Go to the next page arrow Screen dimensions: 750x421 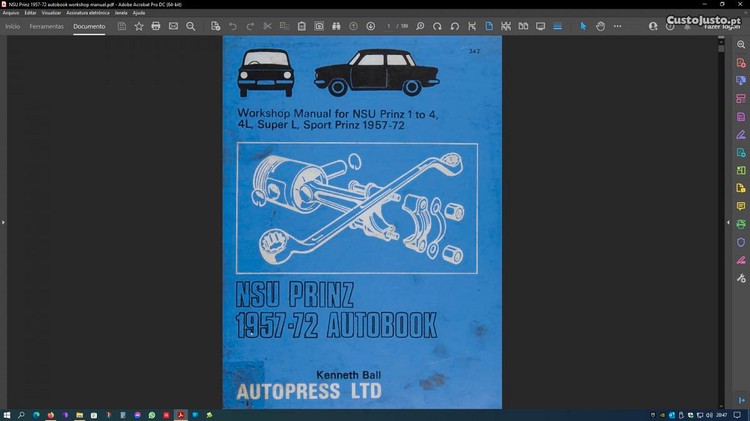click(371, 26)
